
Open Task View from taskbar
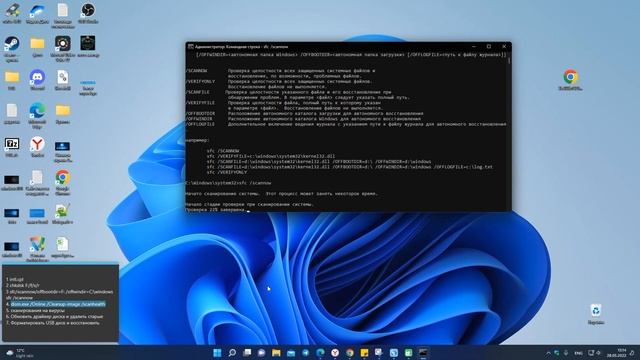[x=247, y=353]
